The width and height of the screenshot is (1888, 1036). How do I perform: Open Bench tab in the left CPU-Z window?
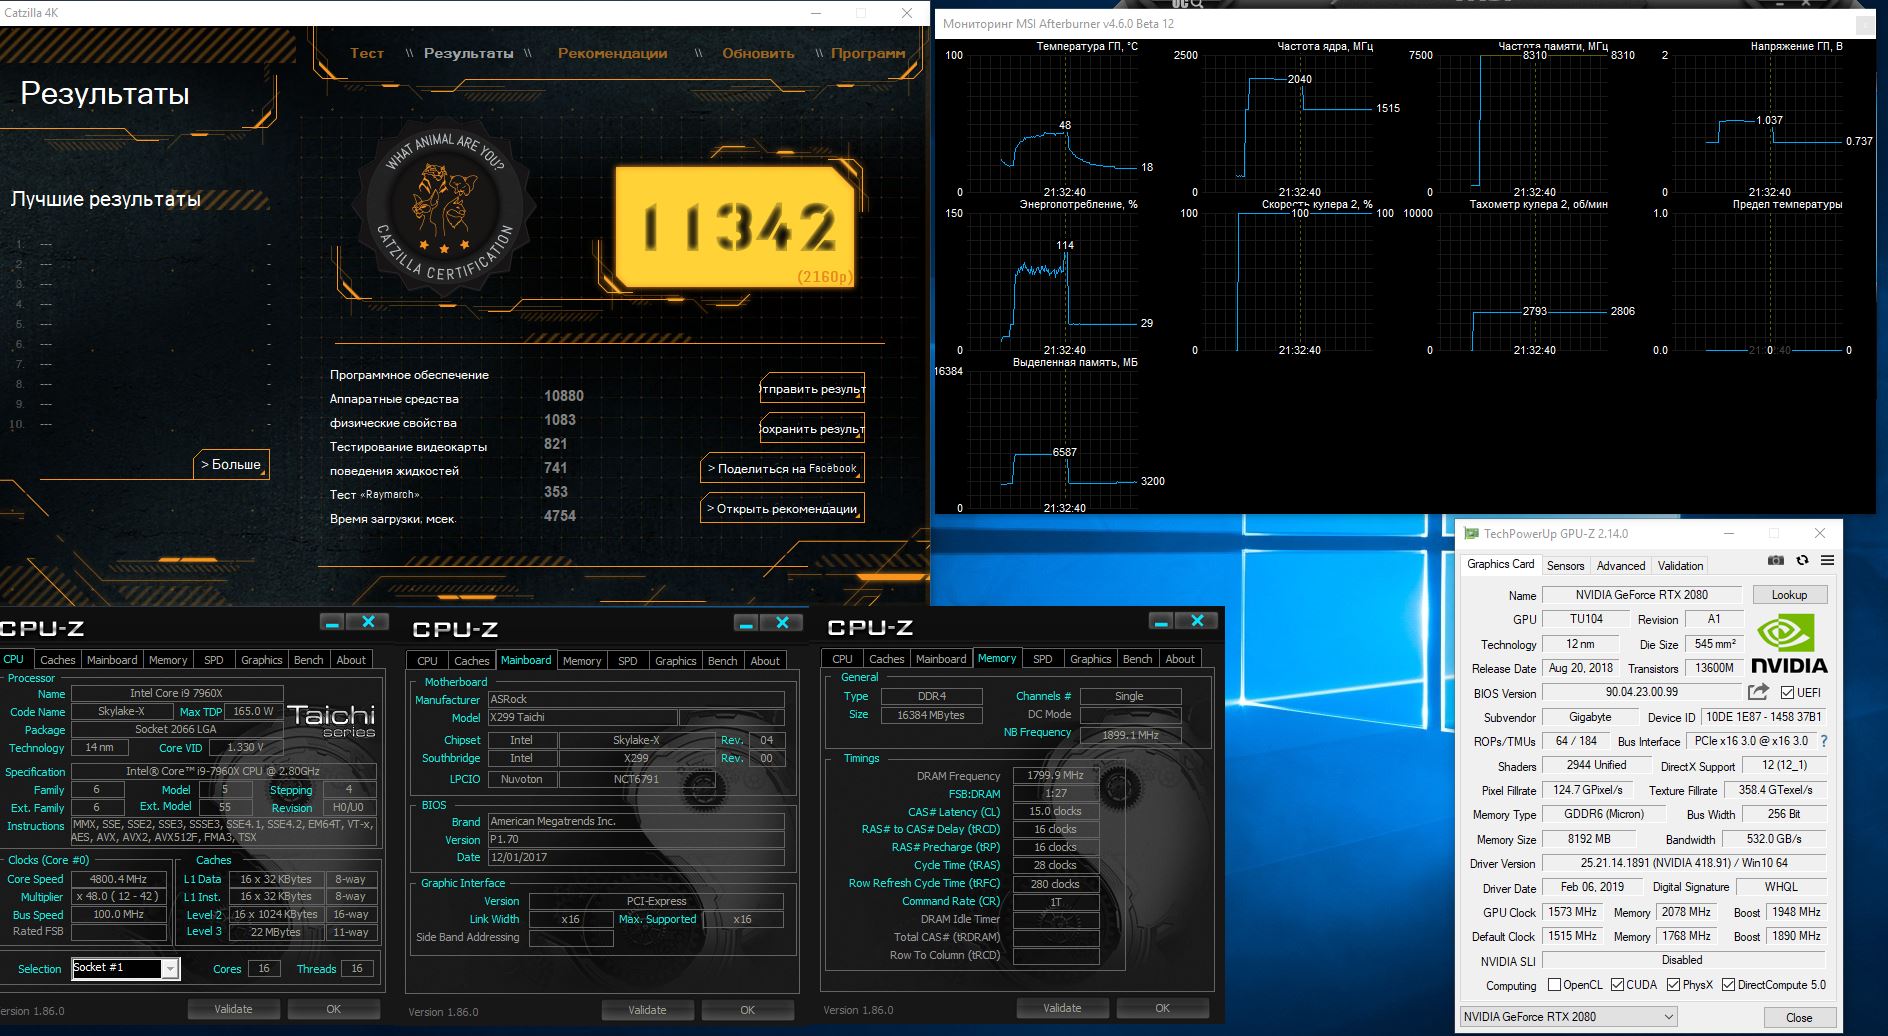[308, 660]
